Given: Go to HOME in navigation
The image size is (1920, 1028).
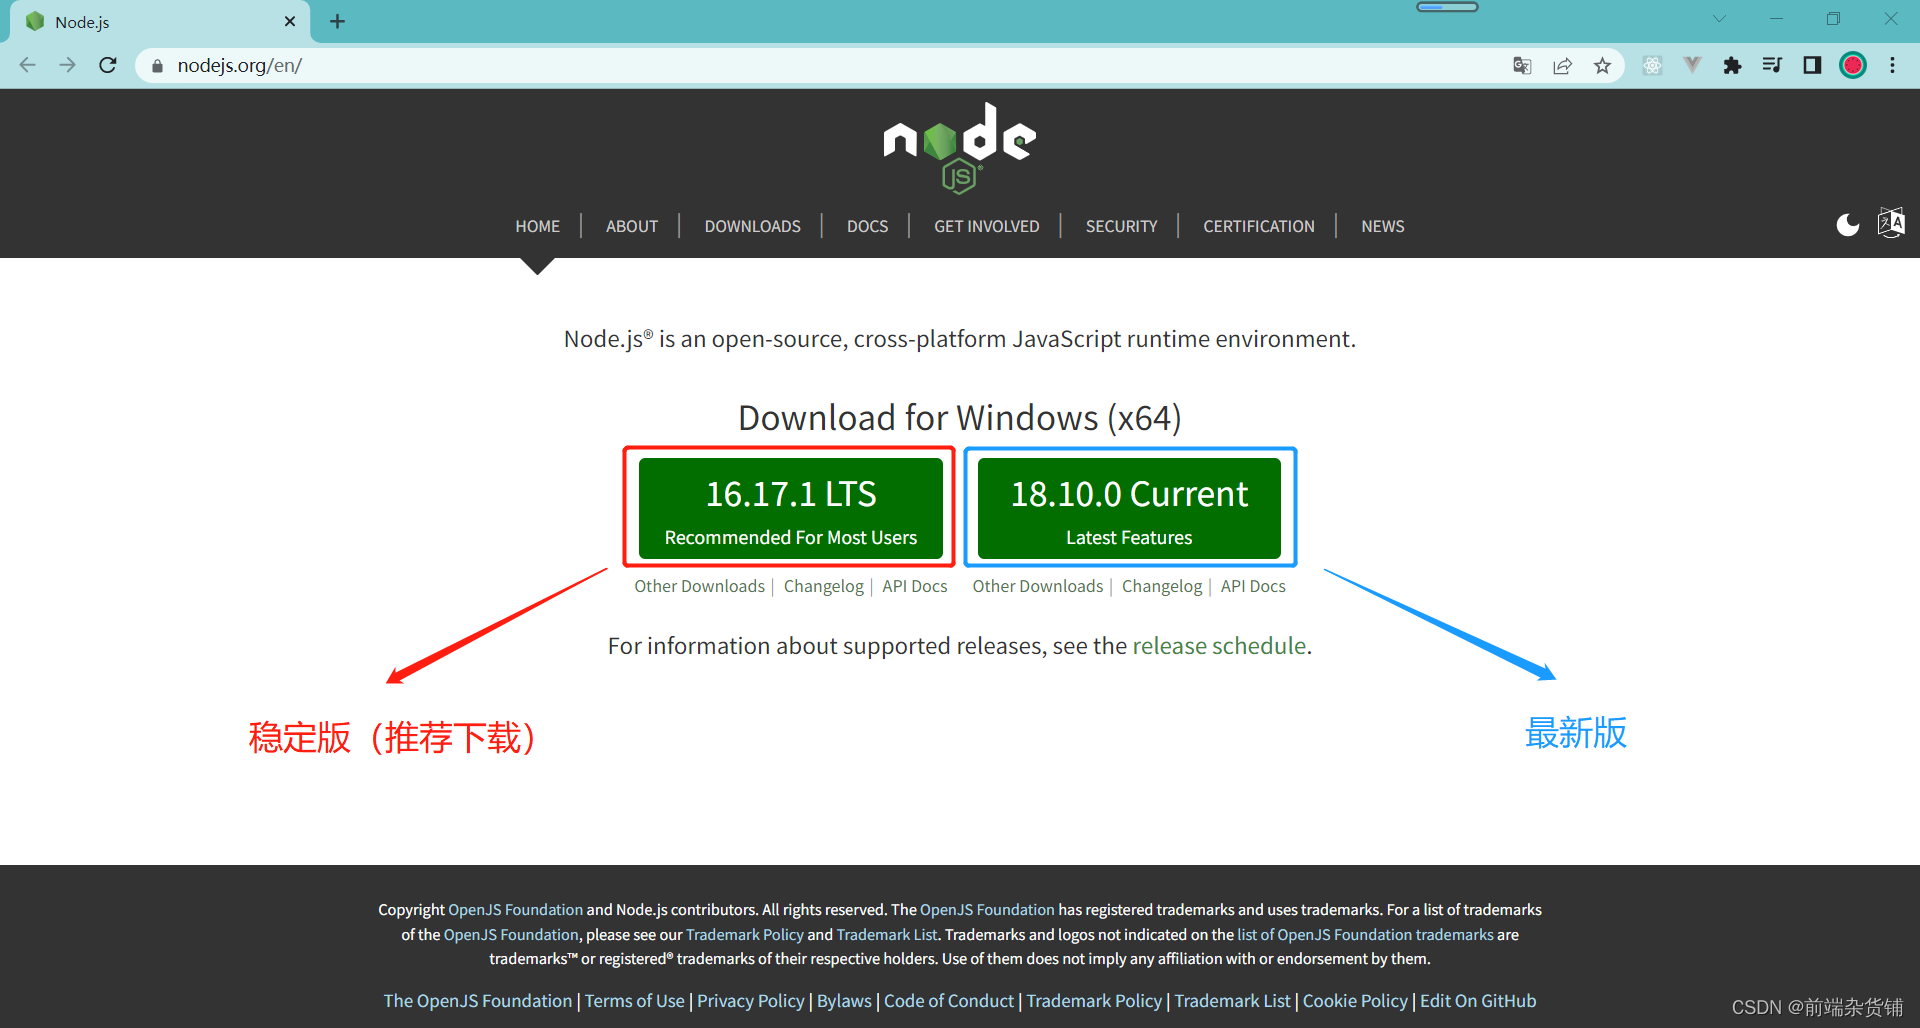Looking at the screenshot, I should [537, 227].
